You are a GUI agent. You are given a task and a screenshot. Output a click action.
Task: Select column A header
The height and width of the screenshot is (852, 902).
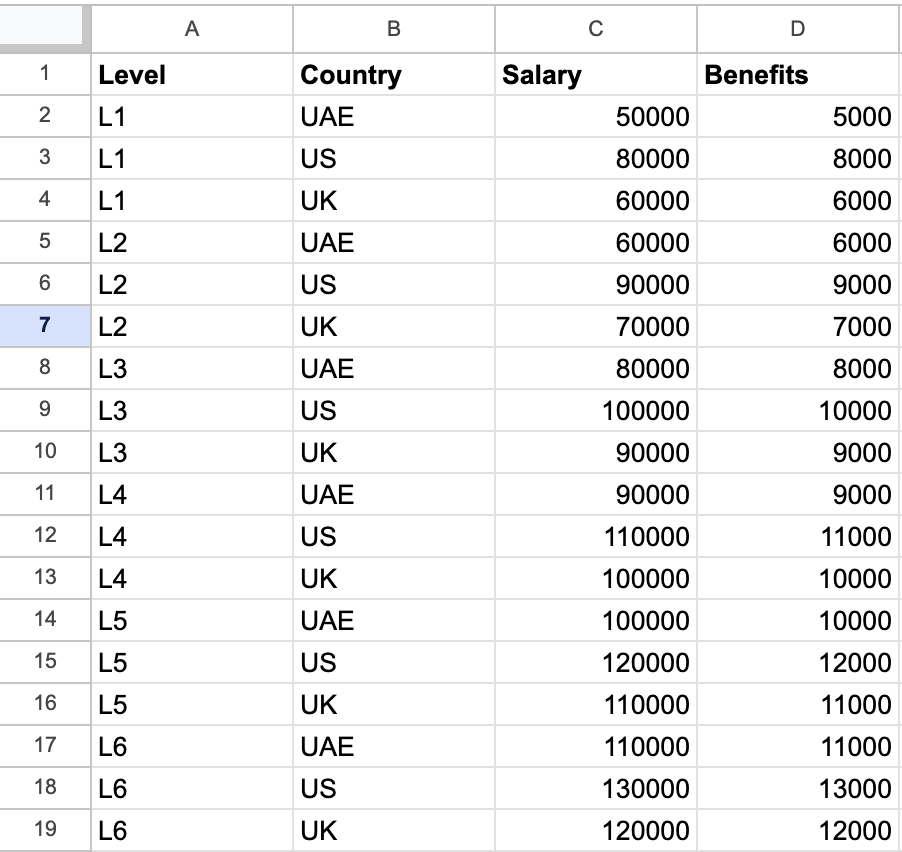point(192,28)
